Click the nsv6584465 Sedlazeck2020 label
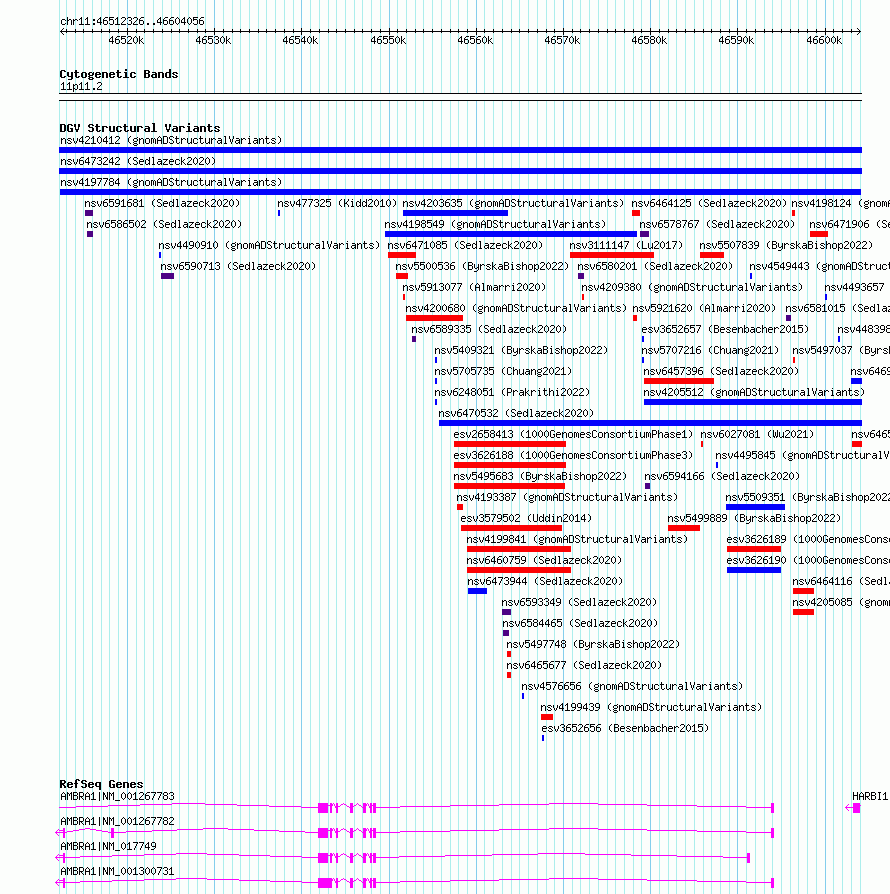 [x=580, y=624]
